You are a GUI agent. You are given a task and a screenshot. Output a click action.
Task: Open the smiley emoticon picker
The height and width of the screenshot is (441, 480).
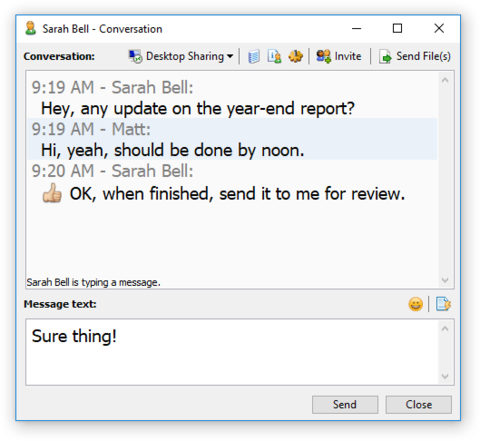(415, 304)
